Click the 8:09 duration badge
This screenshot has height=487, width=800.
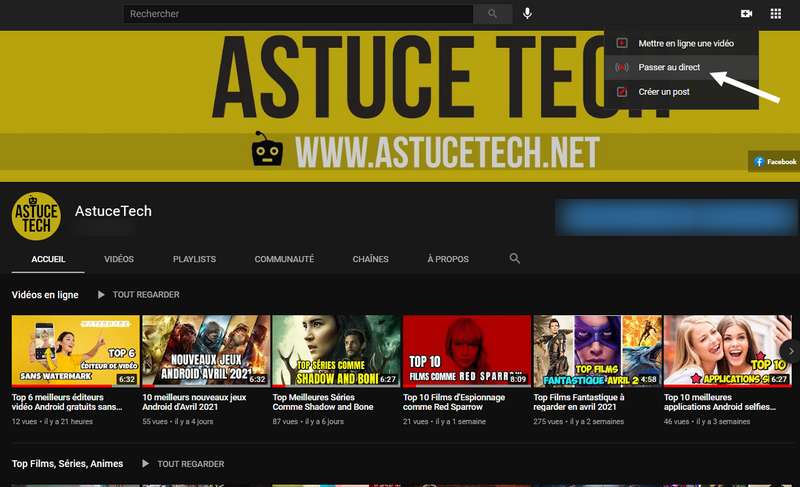518,379
